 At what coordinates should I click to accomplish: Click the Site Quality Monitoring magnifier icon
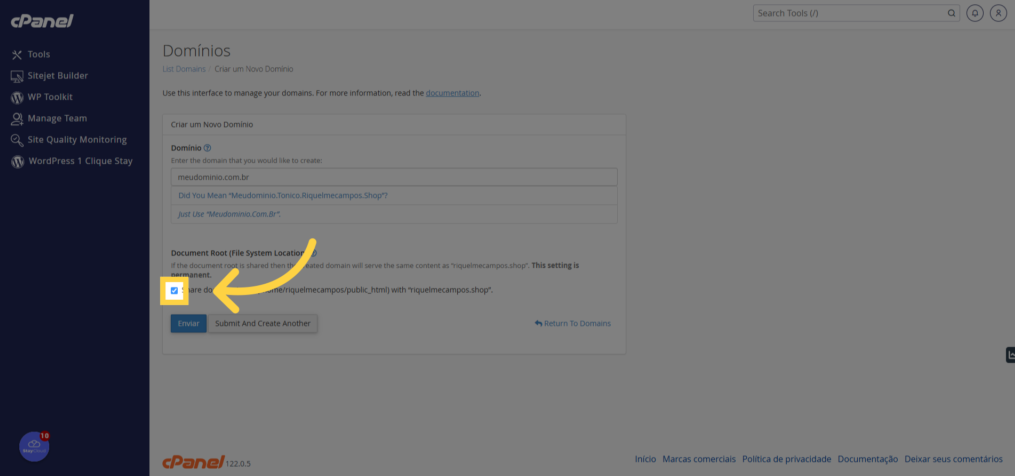[x=17, y=140]
